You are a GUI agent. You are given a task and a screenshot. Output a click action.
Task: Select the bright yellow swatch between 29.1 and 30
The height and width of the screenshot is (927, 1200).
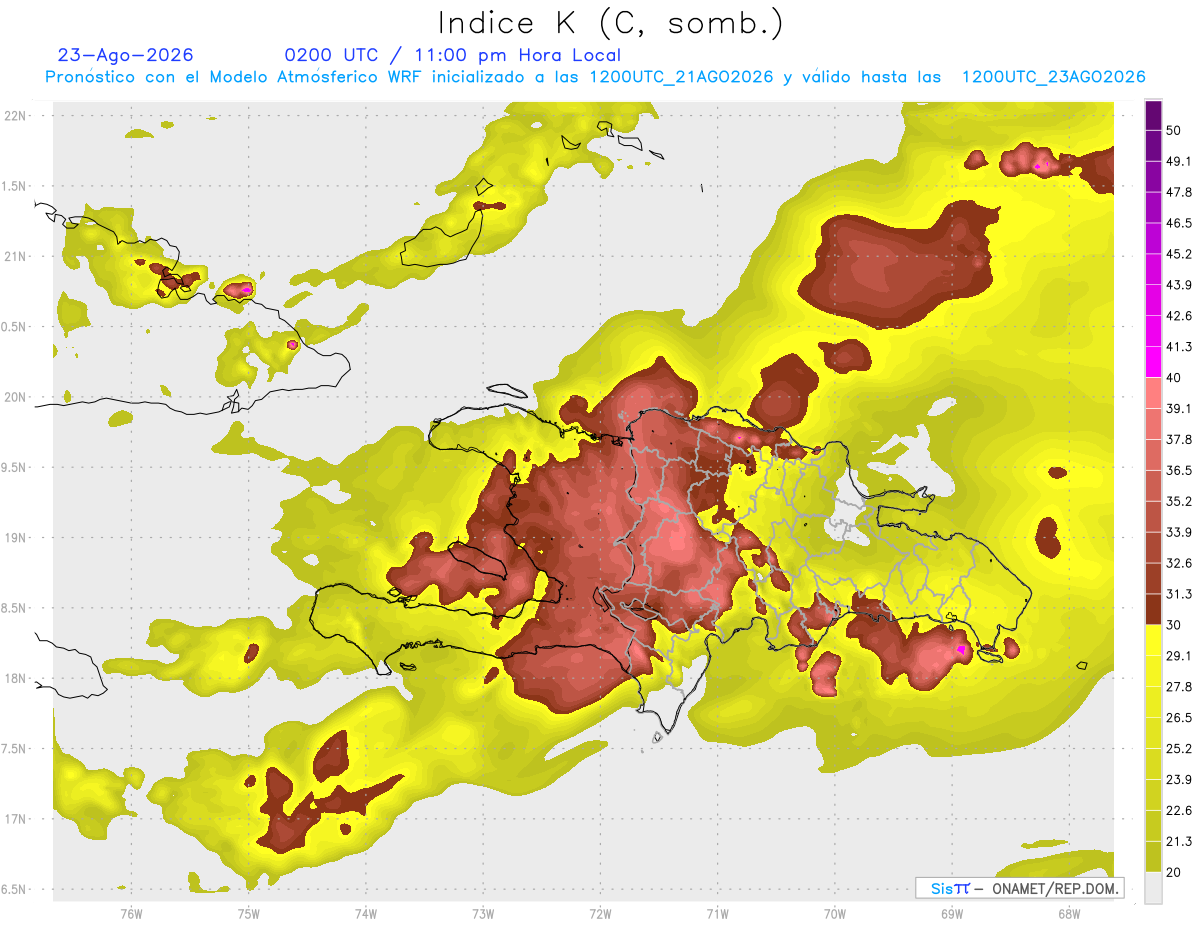point(1153,640)
